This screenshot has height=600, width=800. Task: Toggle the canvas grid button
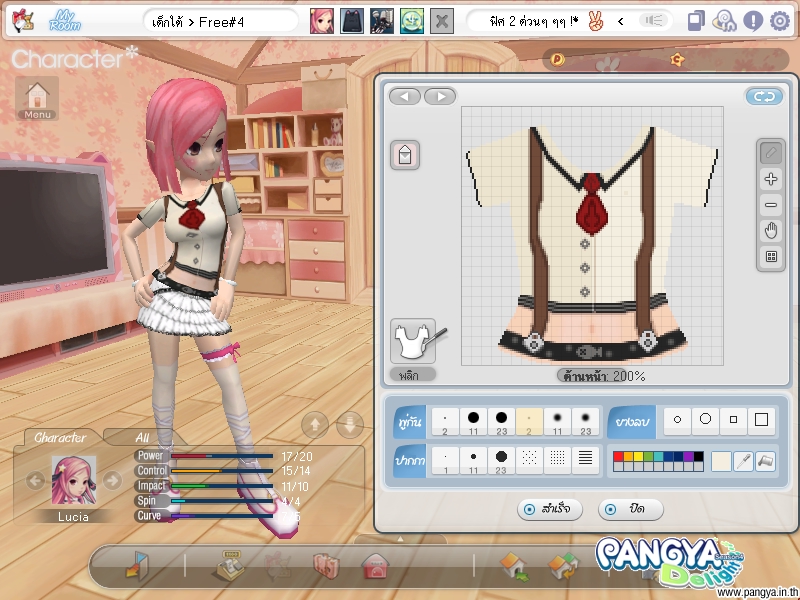[771, 257]
